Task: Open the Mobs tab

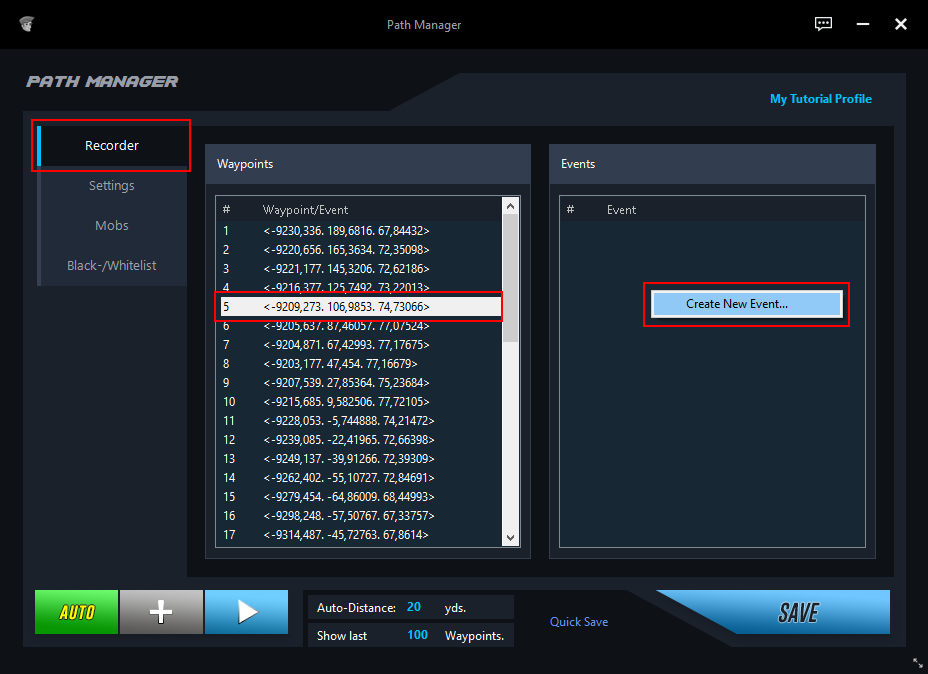Action: point(112,226)
